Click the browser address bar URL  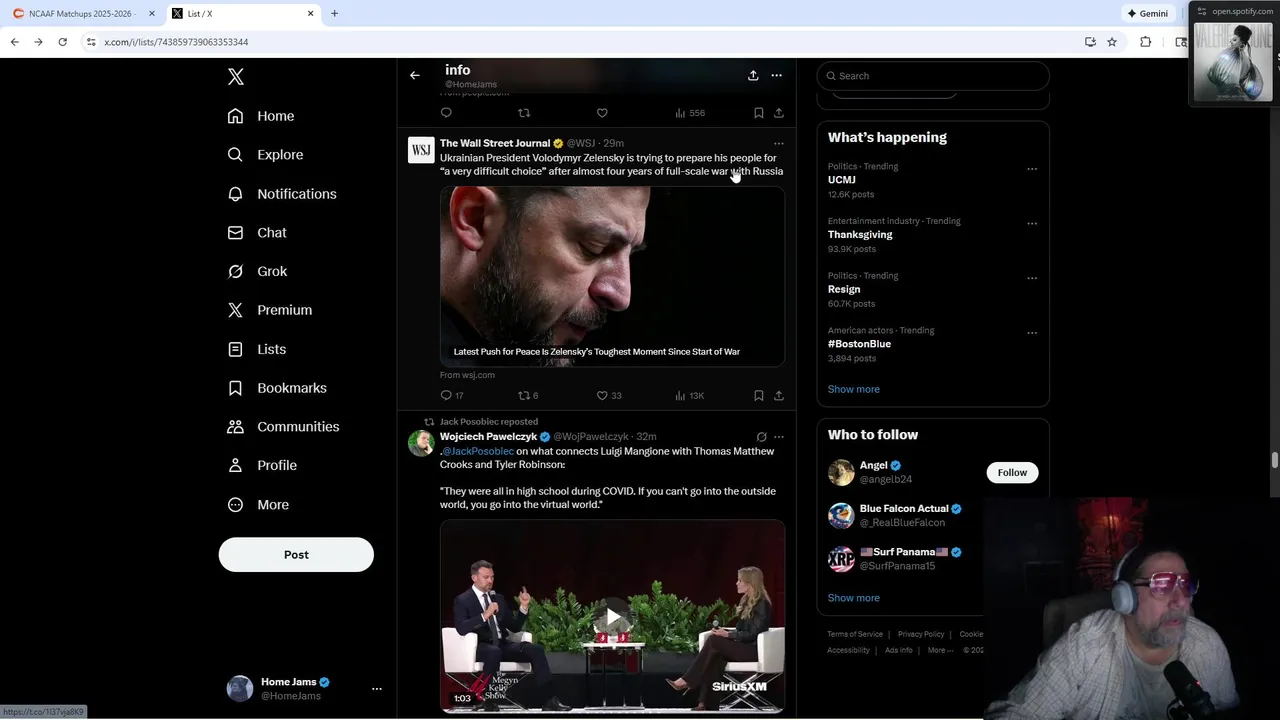pyautogui.click(x=176, y=42)
